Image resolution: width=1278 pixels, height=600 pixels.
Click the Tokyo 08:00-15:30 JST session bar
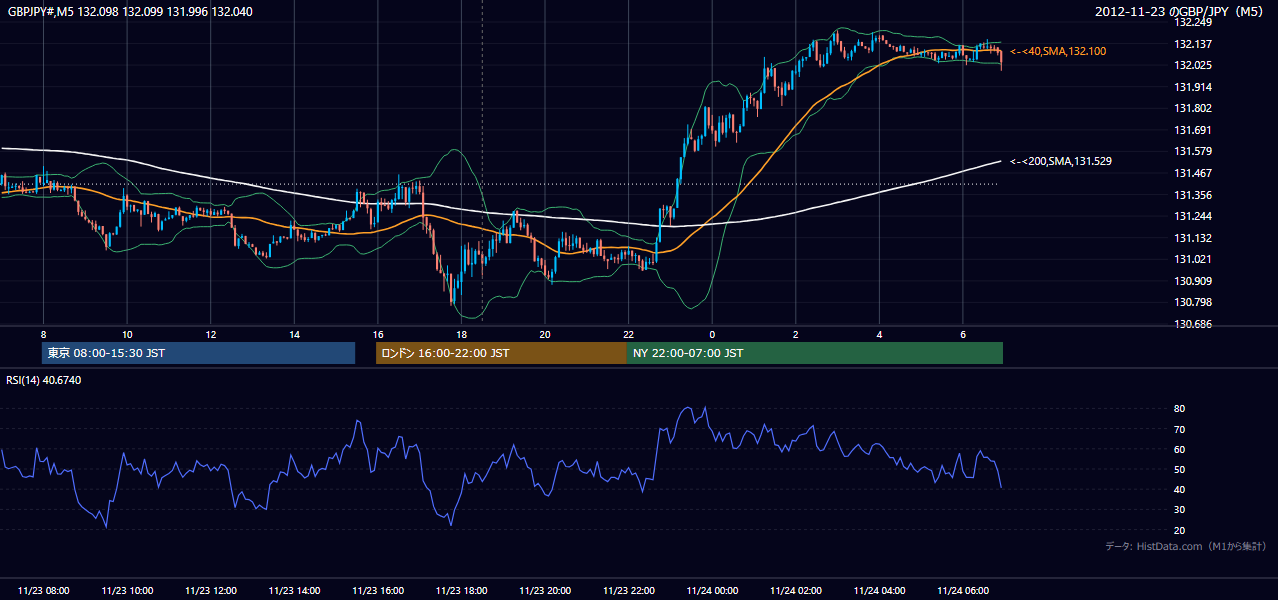pyautogui.click(x=199, y=353)
